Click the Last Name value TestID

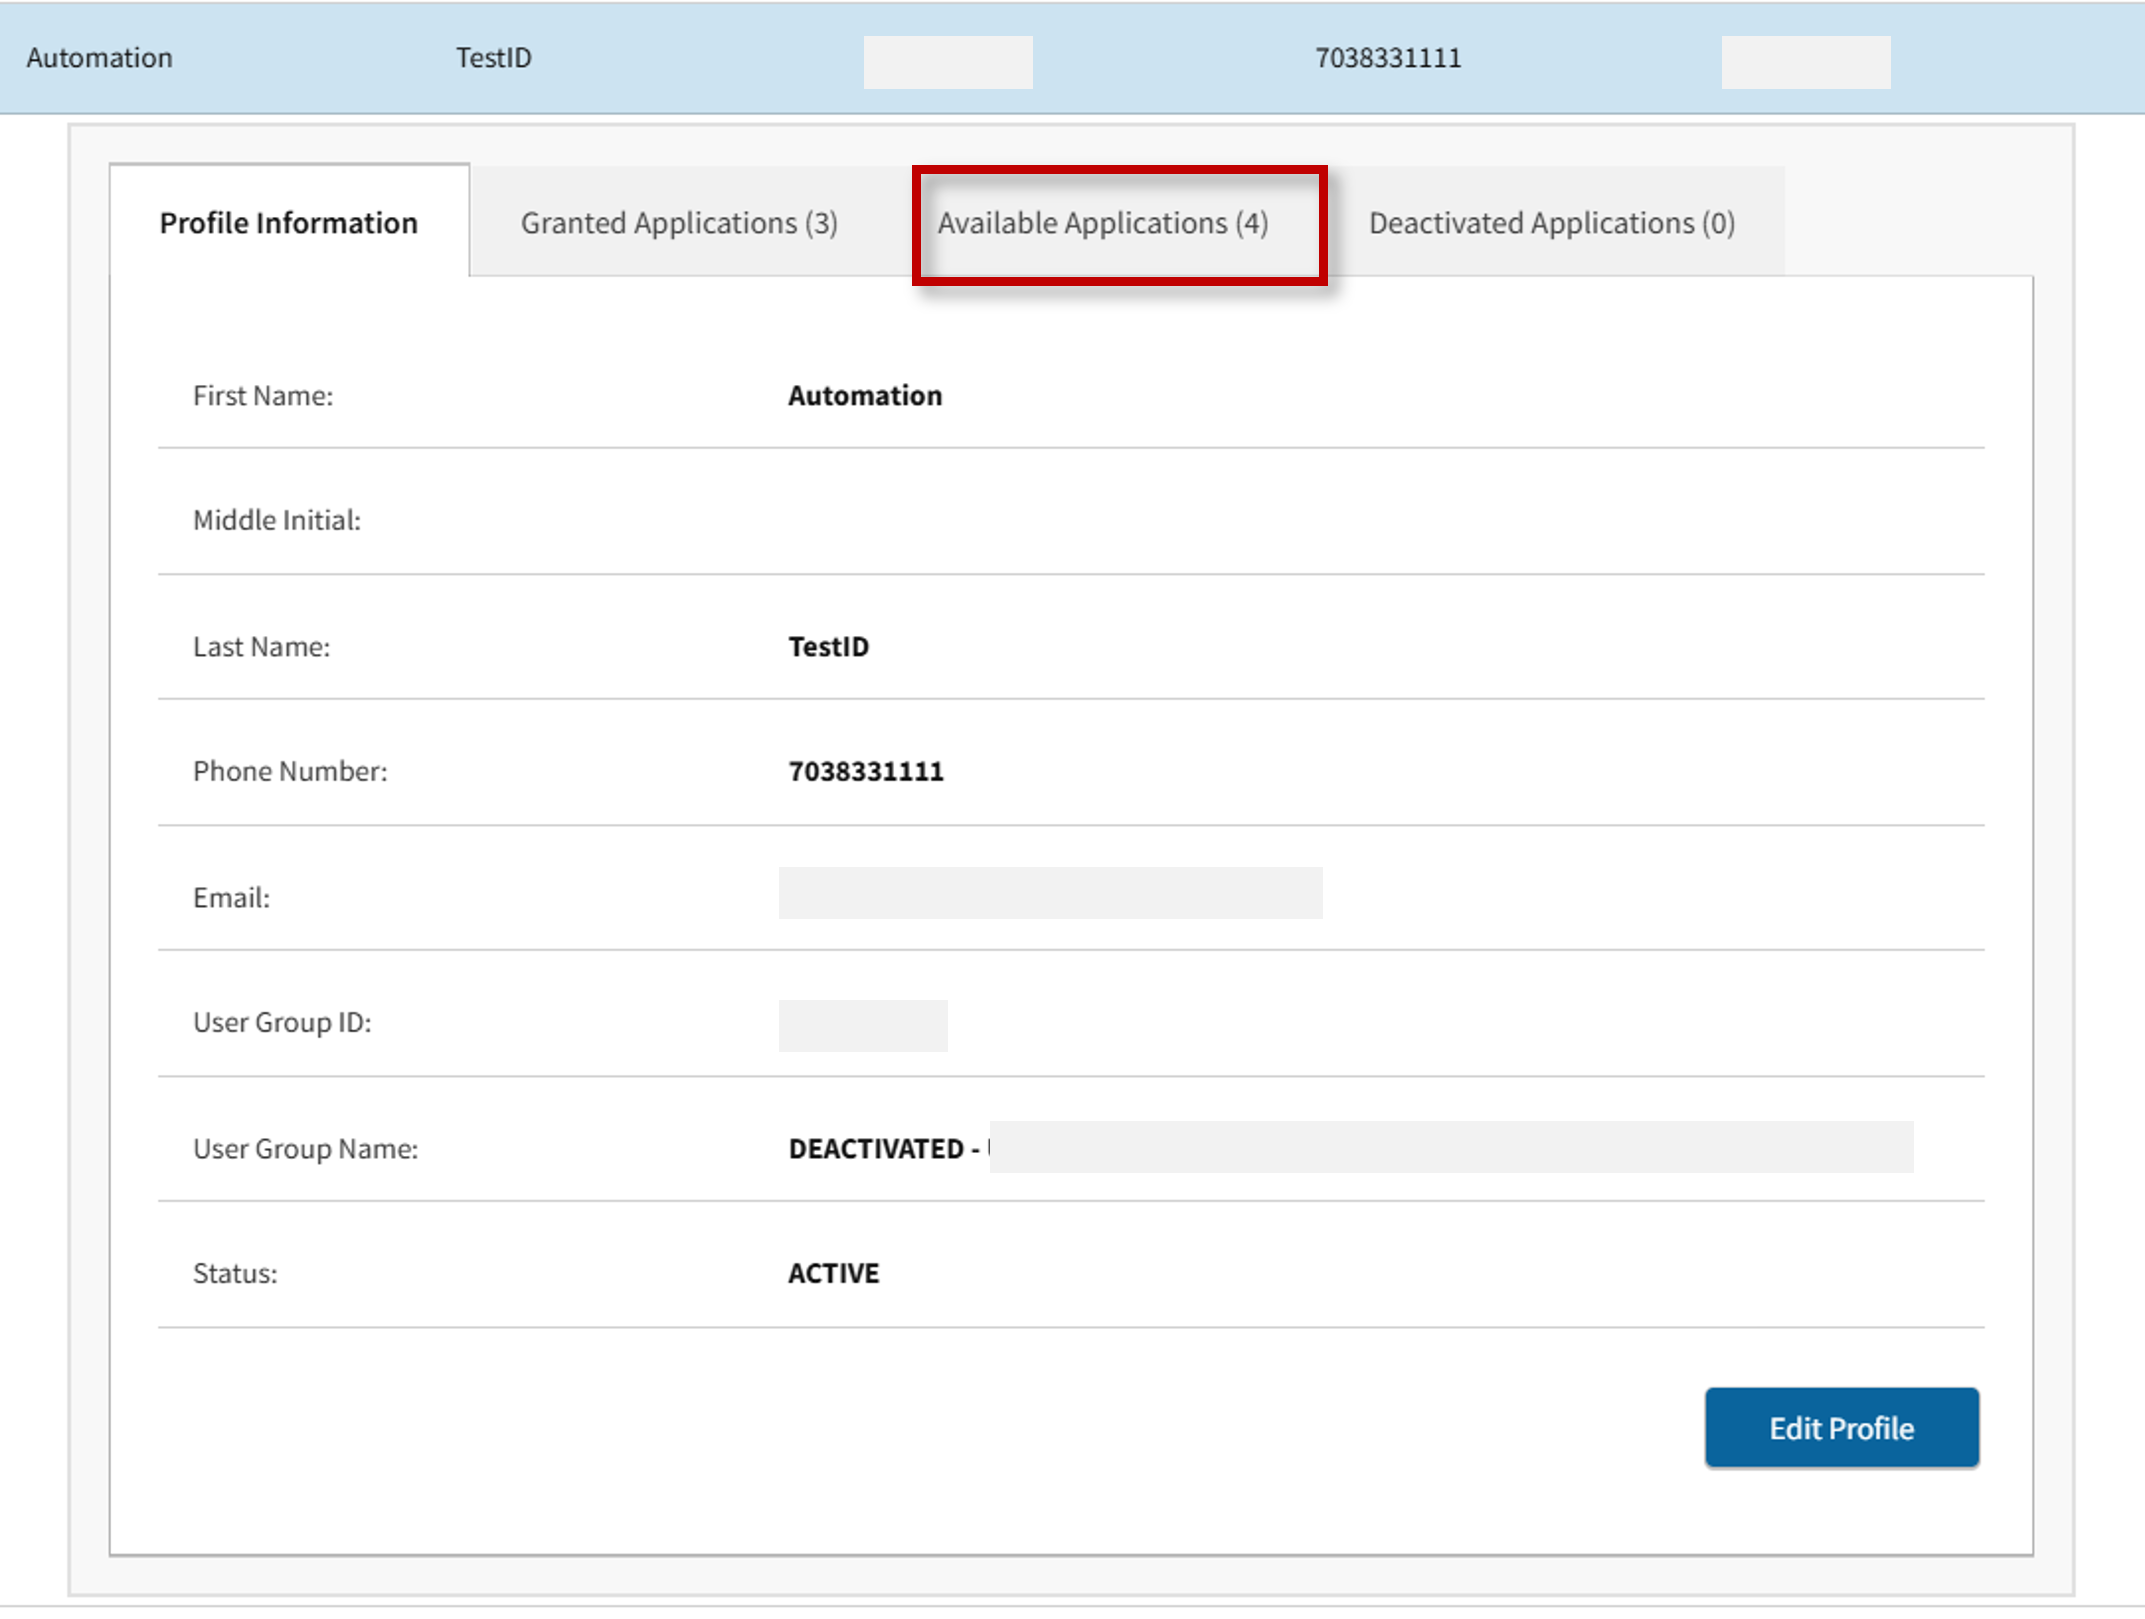[x=829, y=647]
